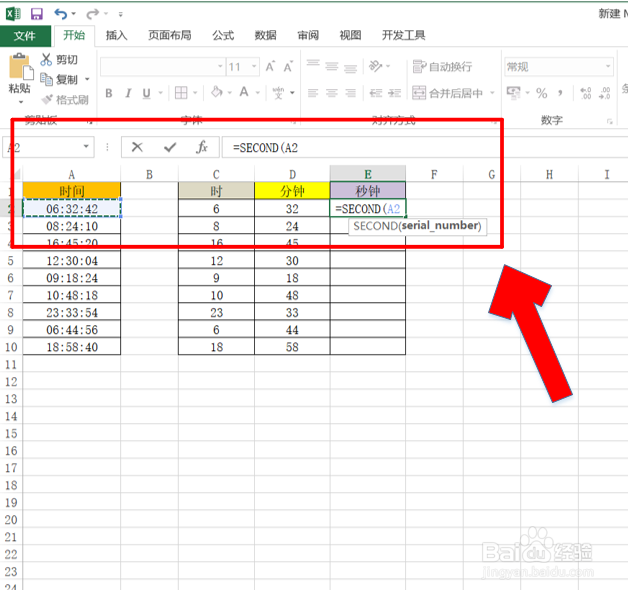Viewport: 628px width, 594px height.
Task: Switch to the 页面布局 tab
Action: (170, 35)
